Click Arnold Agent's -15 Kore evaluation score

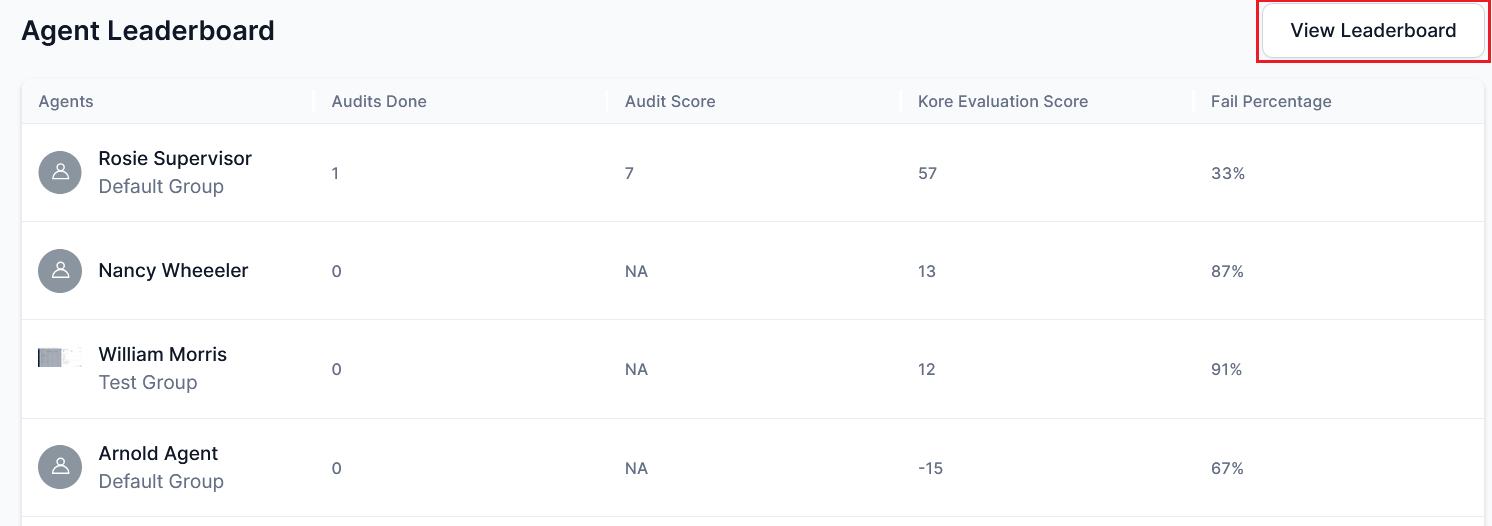coord(930,468)
